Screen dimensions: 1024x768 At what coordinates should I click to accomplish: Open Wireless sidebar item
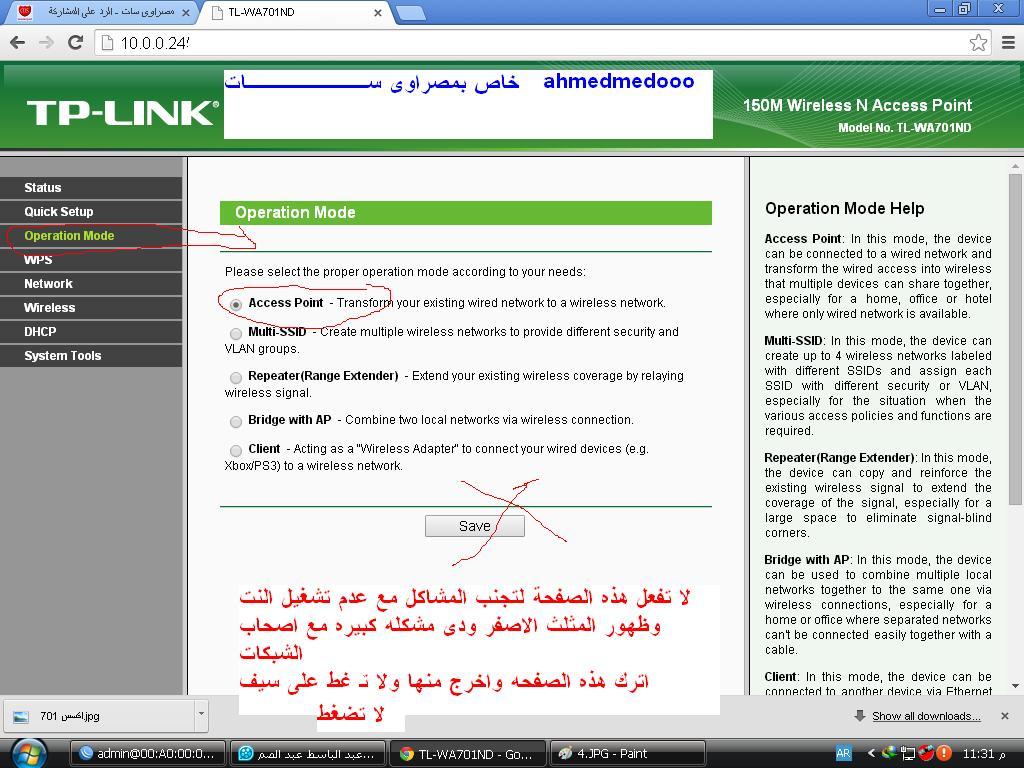pos(91,308)
